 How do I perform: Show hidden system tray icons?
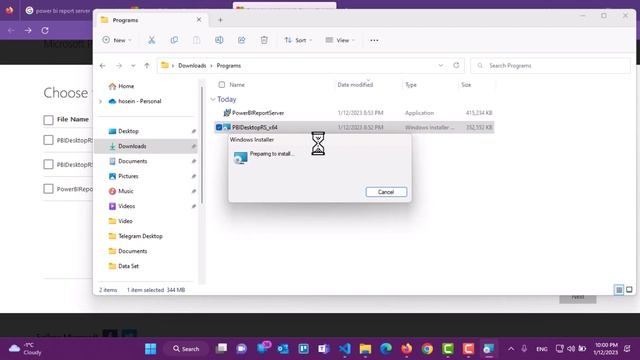(x=511, y=349)
